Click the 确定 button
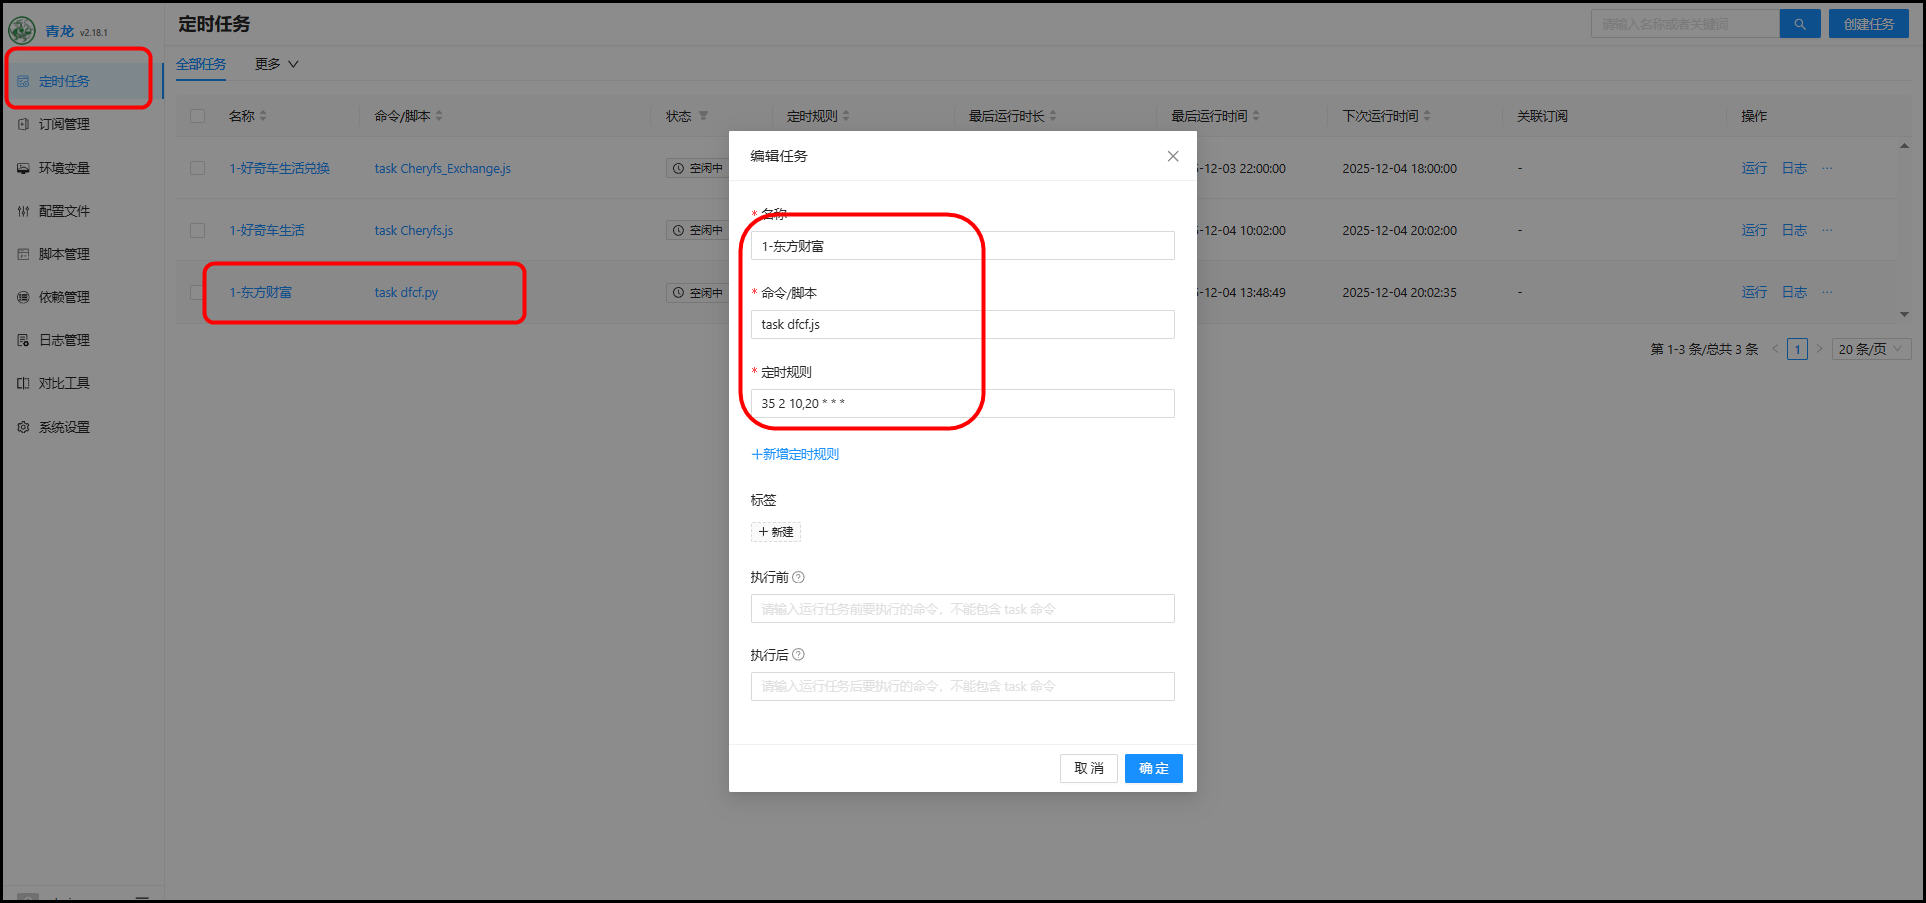Viewport: 1926px width, 903px height. [x=1153, y=768]
